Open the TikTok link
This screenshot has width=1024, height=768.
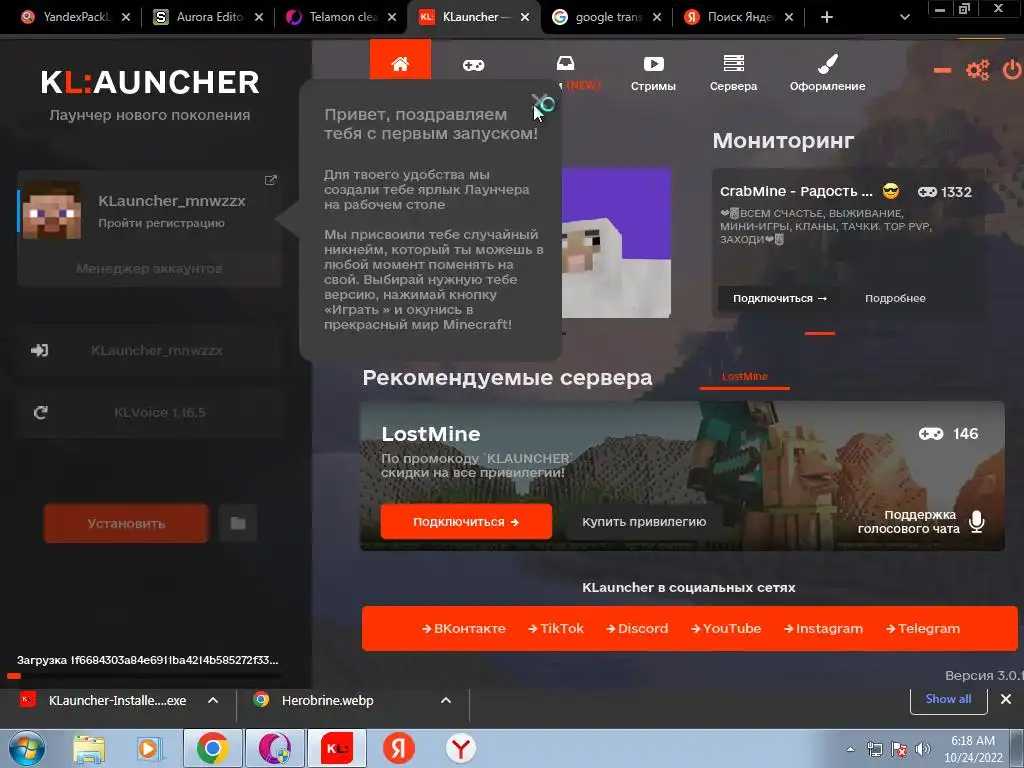coord(556,628)
